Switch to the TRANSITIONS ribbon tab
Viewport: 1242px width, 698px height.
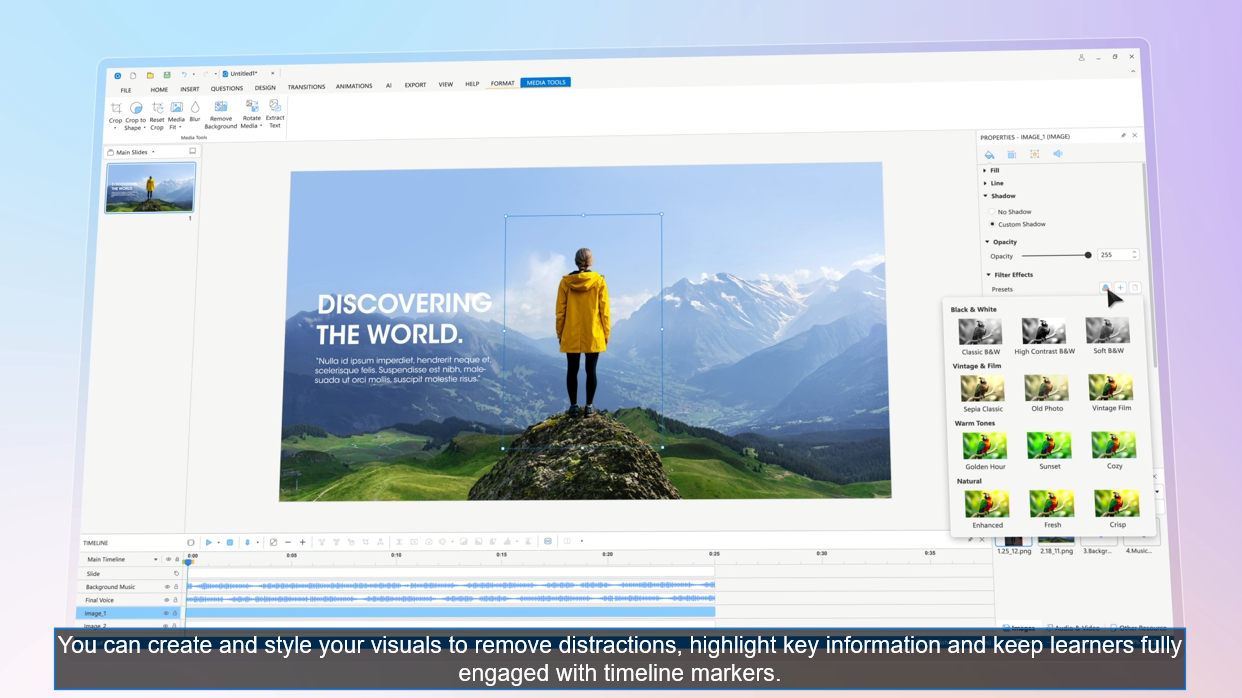[x=306, y=87]
